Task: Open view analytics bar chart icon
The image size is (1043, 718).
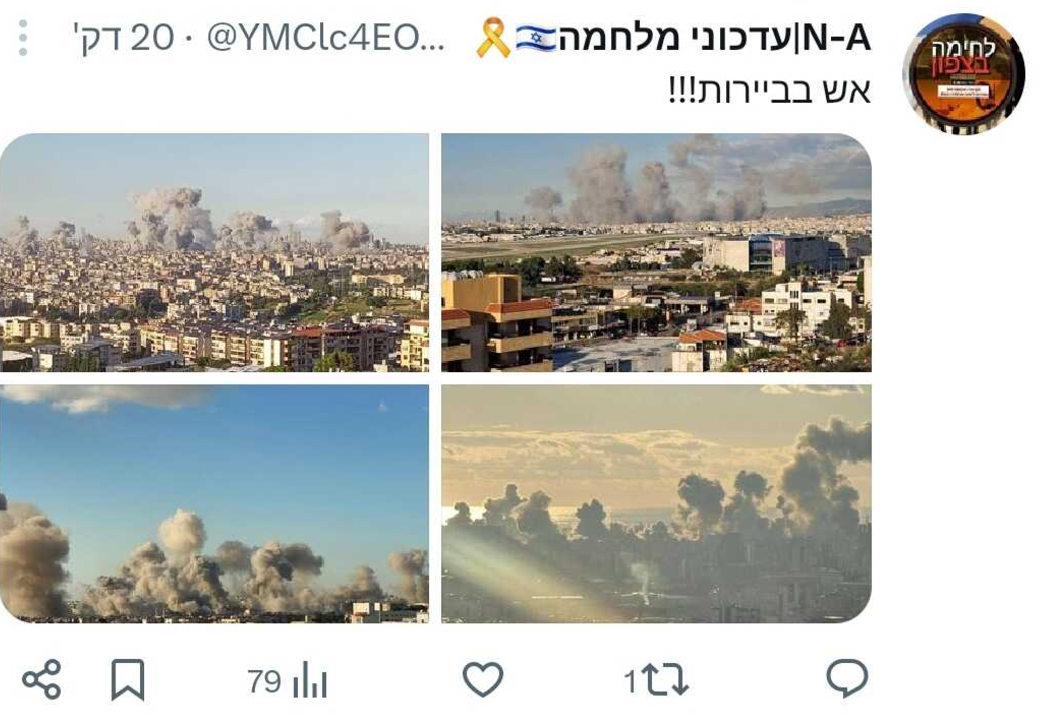Action: 310,680
